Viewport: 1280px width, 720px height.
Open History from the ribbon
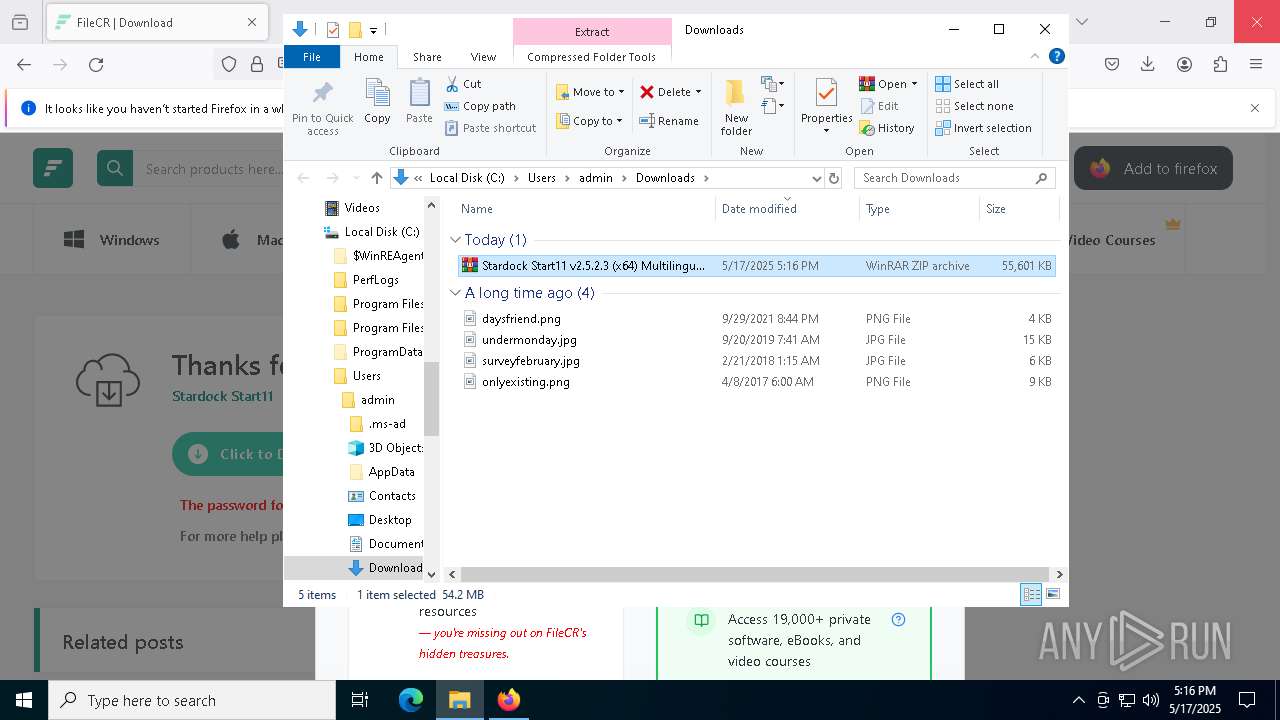point(887,128)
